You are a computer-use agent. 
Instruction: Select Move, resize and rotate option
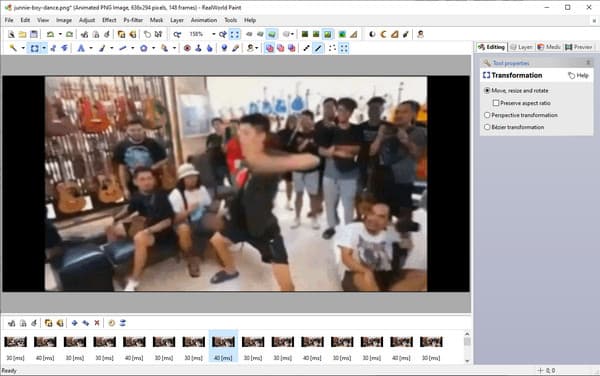tap(516, 91)
